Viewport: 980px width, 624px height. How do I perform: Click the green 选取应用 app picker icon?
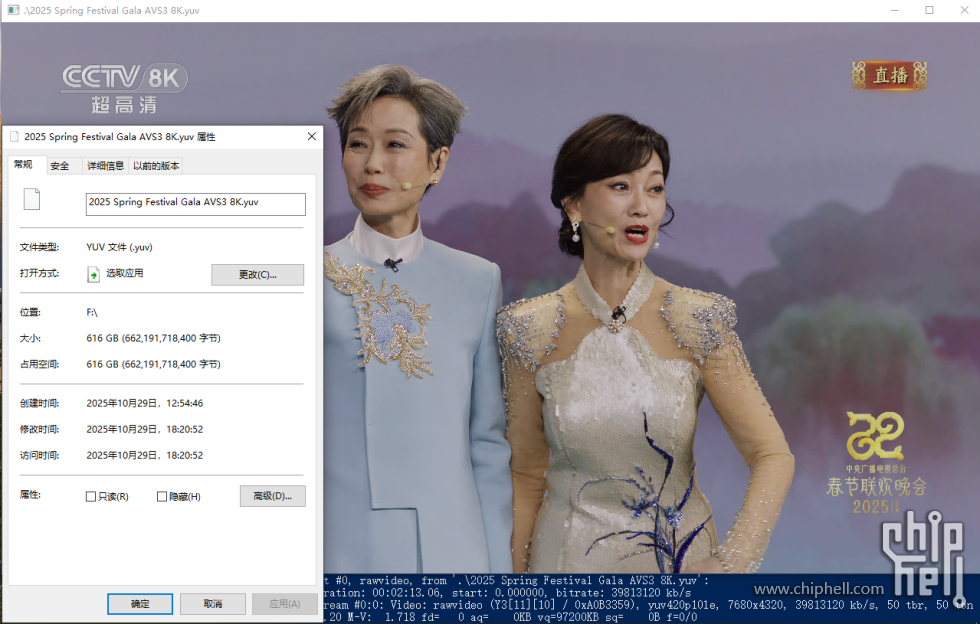tap(95, 273)
